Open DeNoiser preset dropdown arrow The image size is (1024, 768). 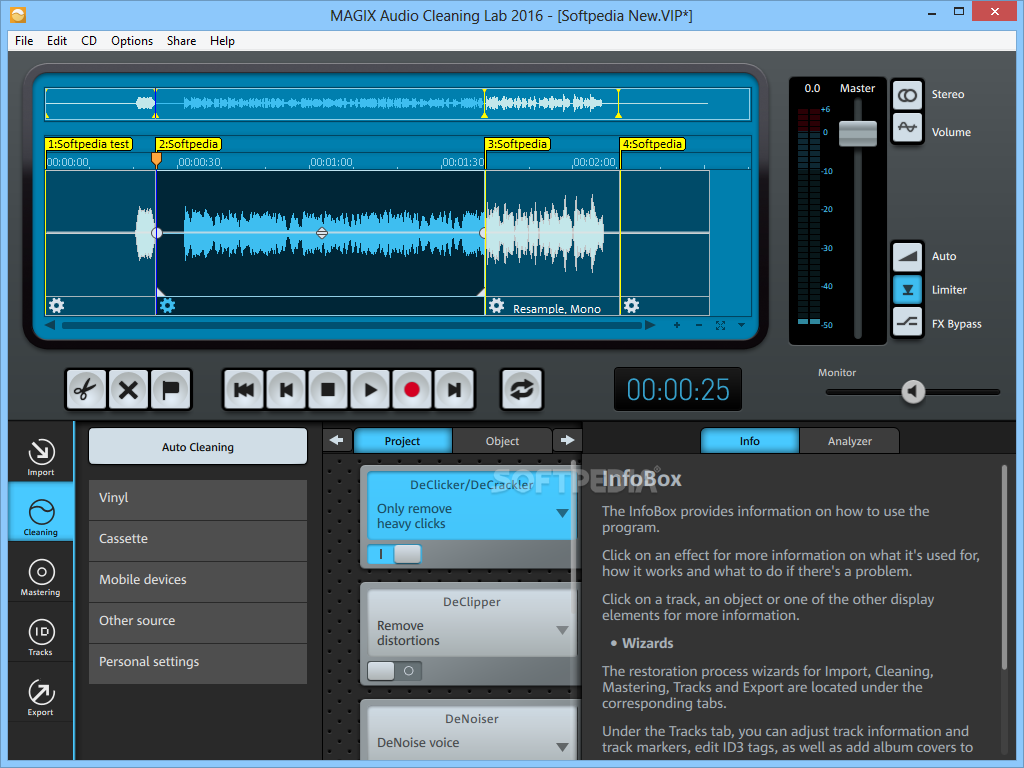(x=562, y=746)
